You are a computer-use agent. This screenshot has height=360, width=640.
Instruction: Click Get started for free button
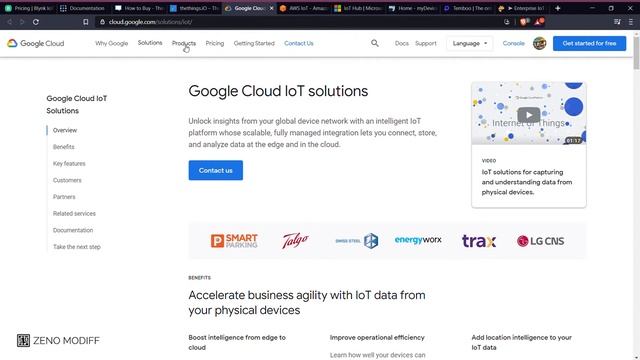pyautogui.click(x=589, y=43)
